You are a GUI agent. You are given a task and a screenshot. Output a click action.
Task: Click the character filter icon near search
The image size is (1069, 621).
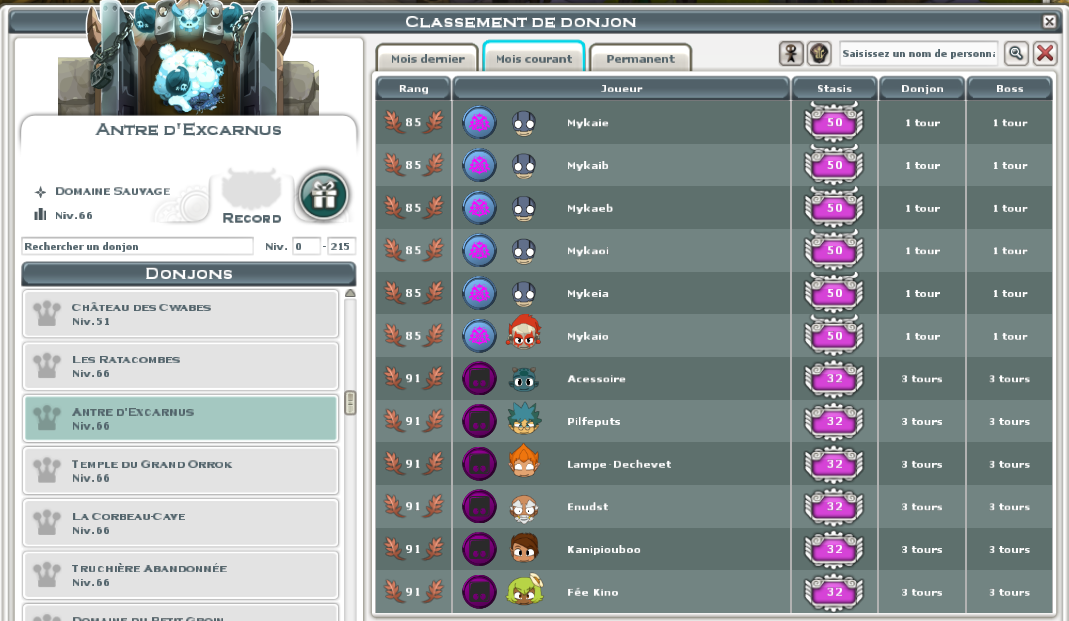pos(791,53)
